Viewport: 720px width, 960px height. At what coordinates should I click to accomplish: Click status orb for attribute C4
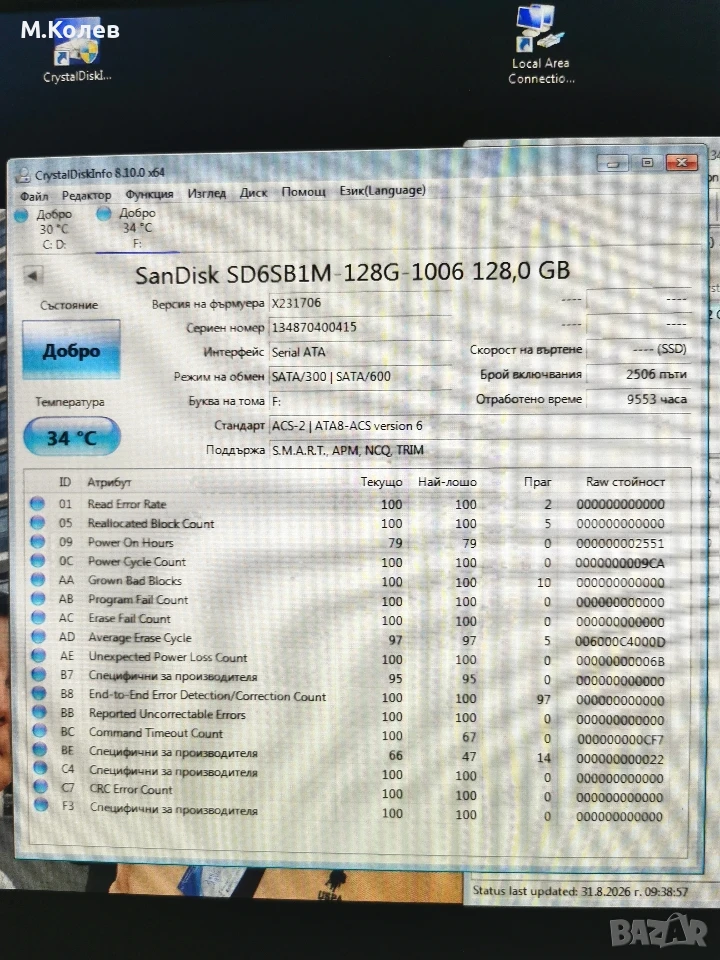(40, 768)
